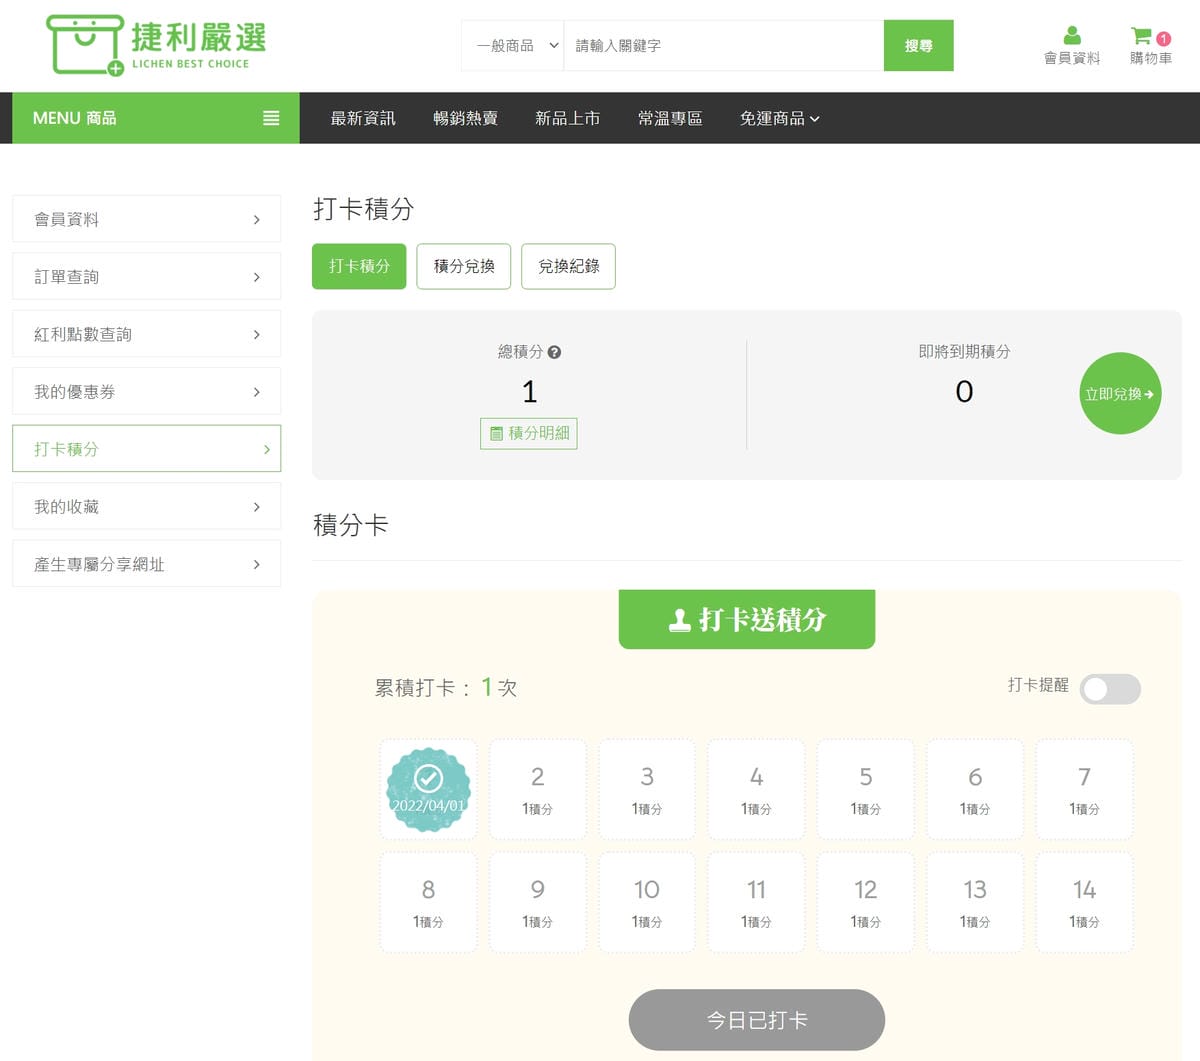Screen dimensions: 1200x1061
Task: Open the 一般商品 search category dropdown
Action: point(512,44)
